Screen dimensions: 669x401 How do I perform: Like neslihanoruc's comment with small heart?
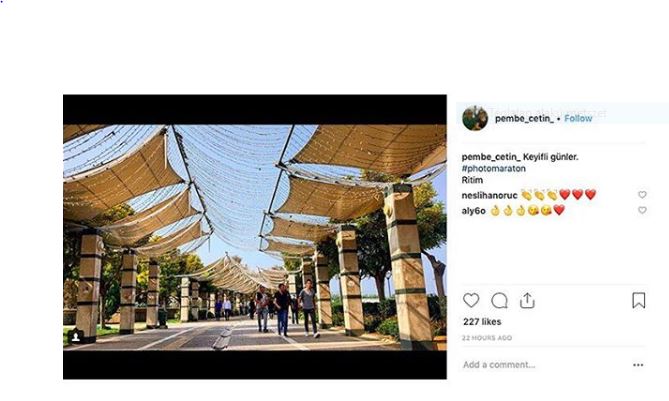[x=642, y=195]
